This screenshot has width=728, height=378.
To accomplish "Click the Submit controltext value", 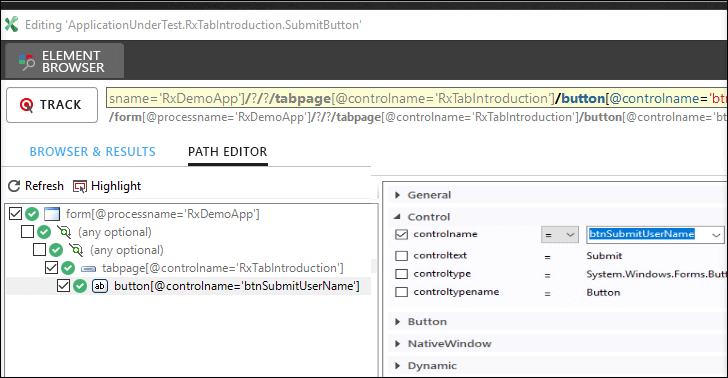I will pyautogui.click(x=604, y=256).
